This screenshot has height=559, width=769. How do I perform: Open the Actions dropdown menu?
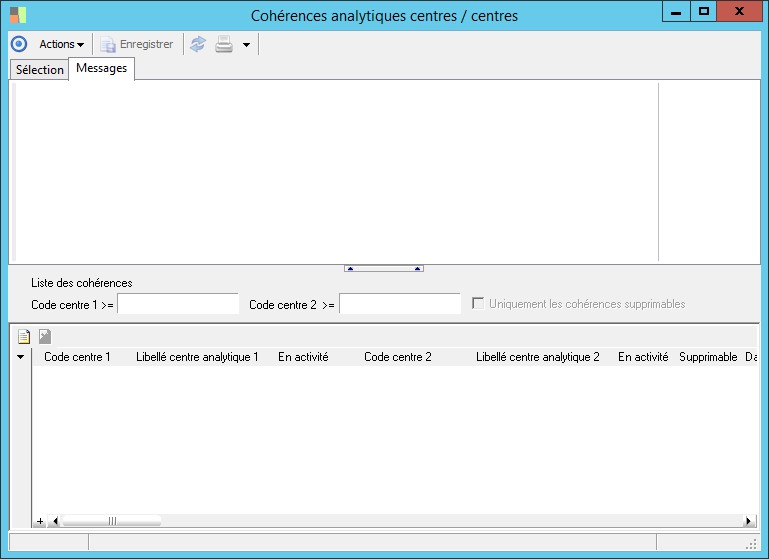coord(61,44)
